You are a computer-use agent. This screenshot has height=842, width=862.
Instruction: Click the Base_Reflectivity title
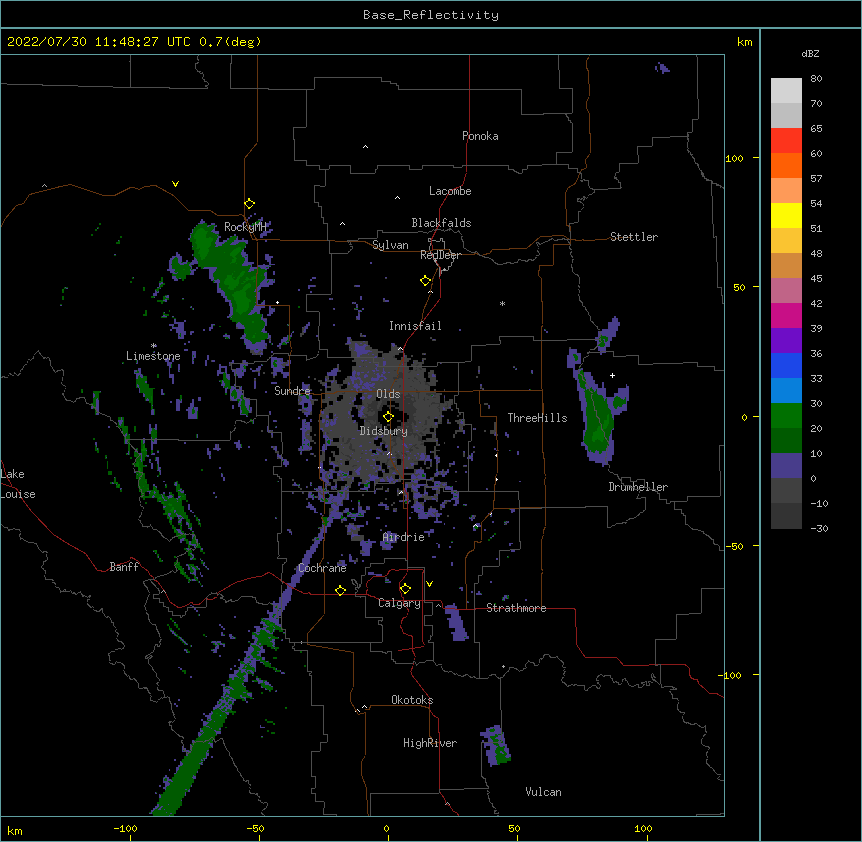[431, 15]
